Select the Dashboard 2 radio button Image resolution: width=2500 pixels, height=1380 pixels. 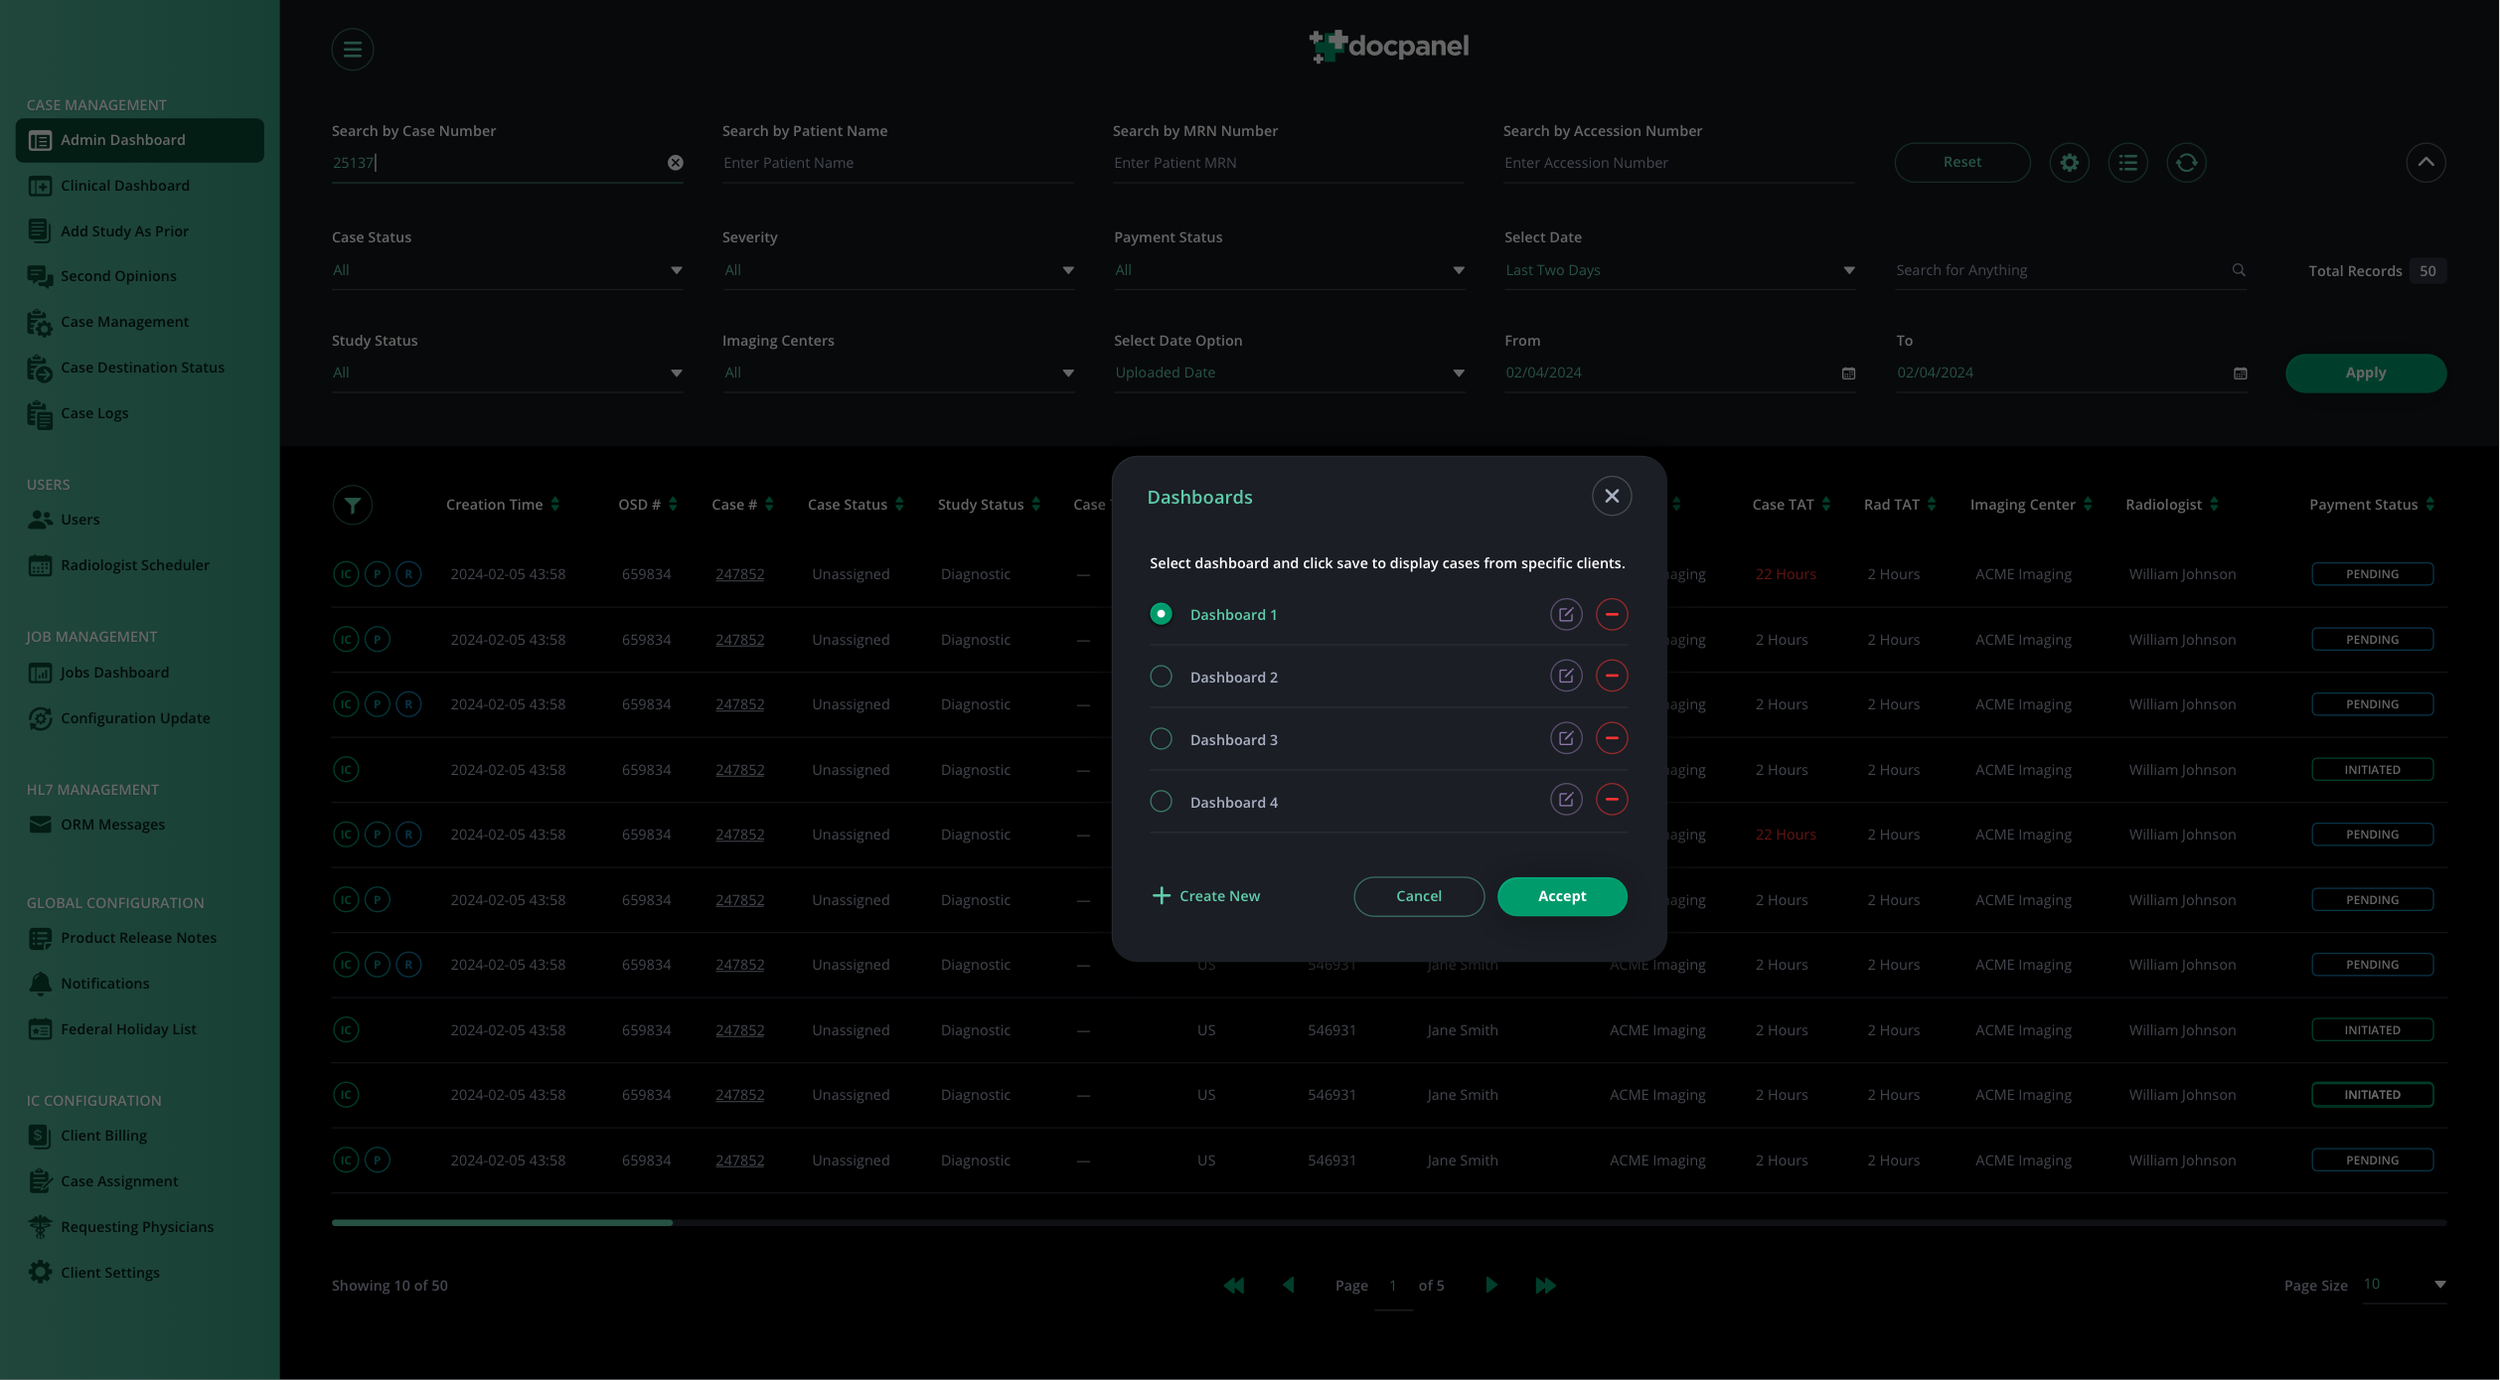(1160, 677)
